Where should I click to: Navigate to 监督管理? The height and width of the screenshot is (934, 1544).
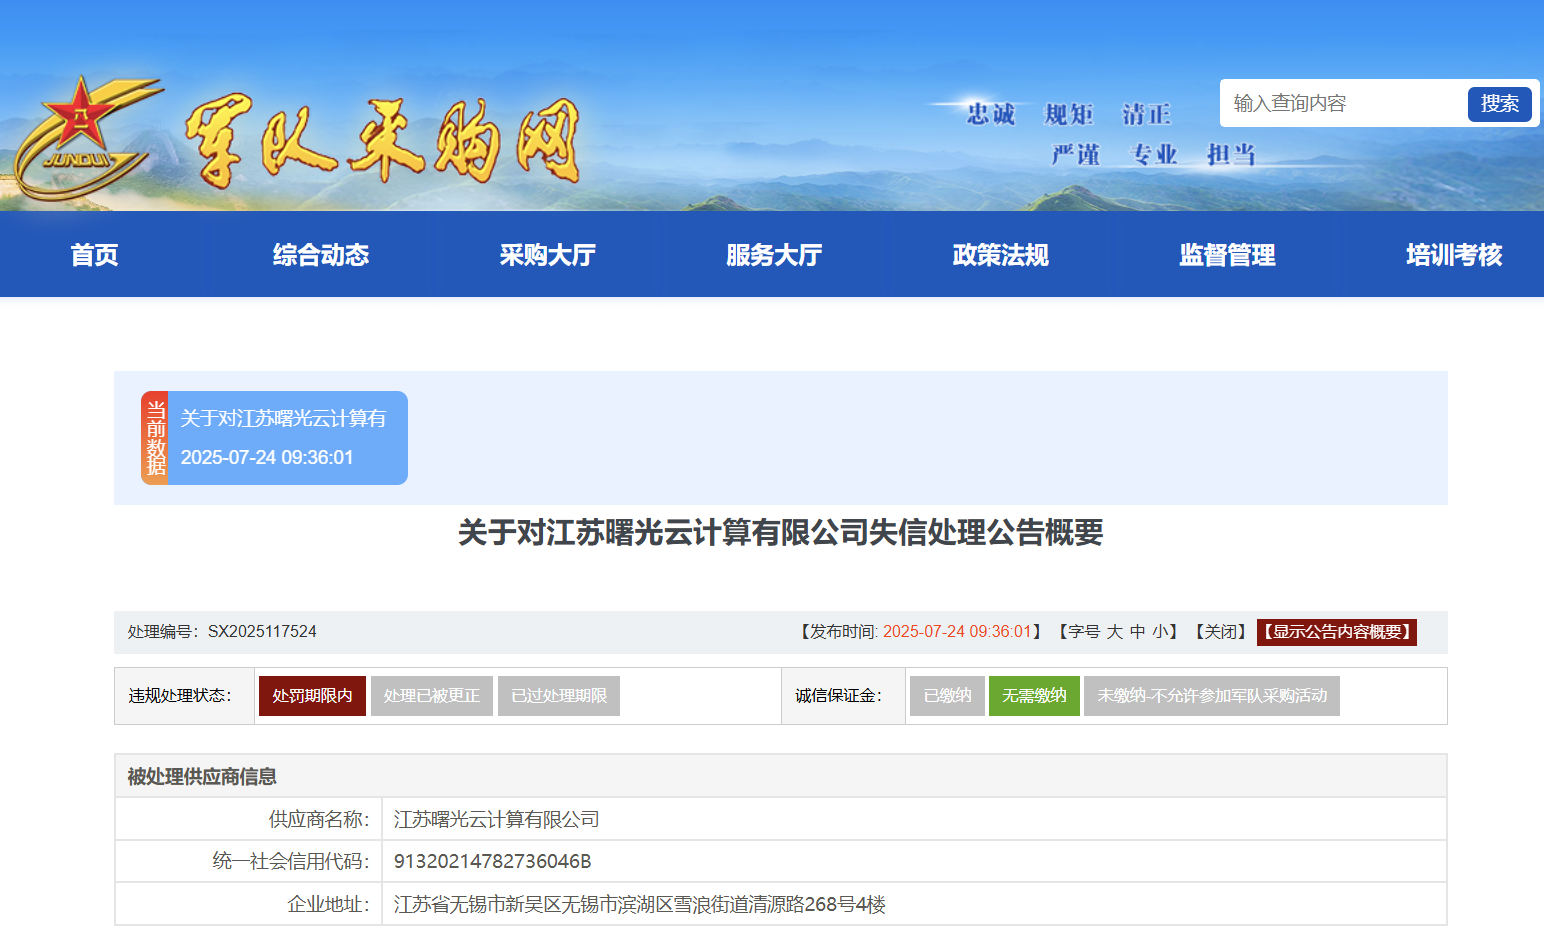1227,255
